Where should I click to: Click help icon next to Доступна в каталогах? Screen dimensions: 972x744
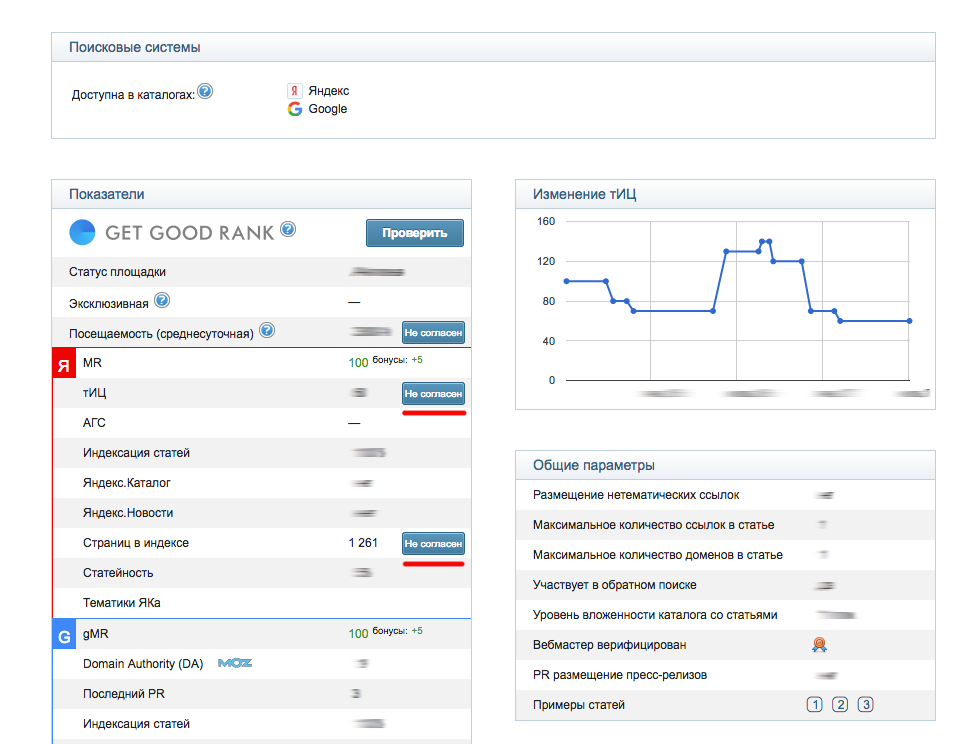[205, 91]
